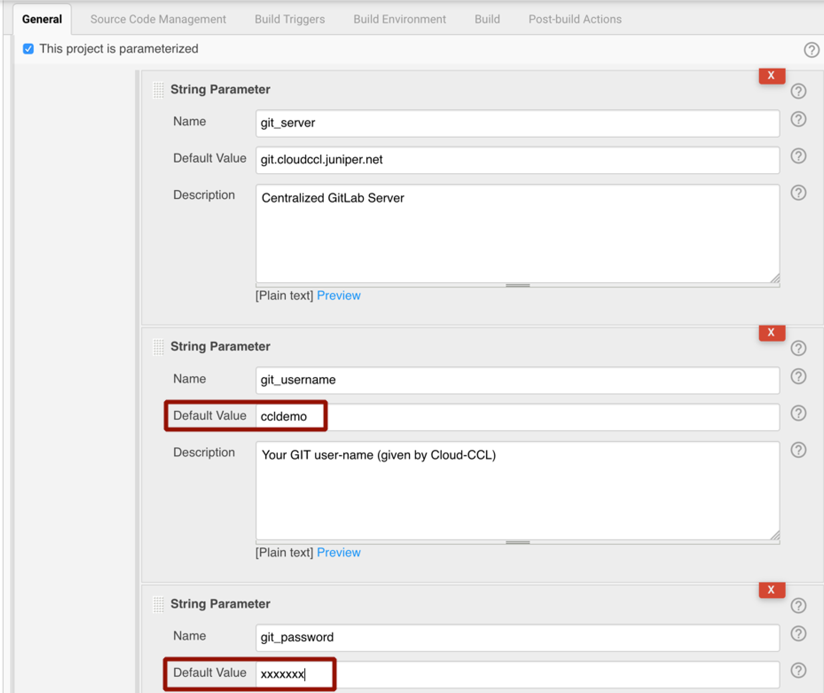
Task: Switch to Source Code Management tab
Action: click(x=158, y=19)
